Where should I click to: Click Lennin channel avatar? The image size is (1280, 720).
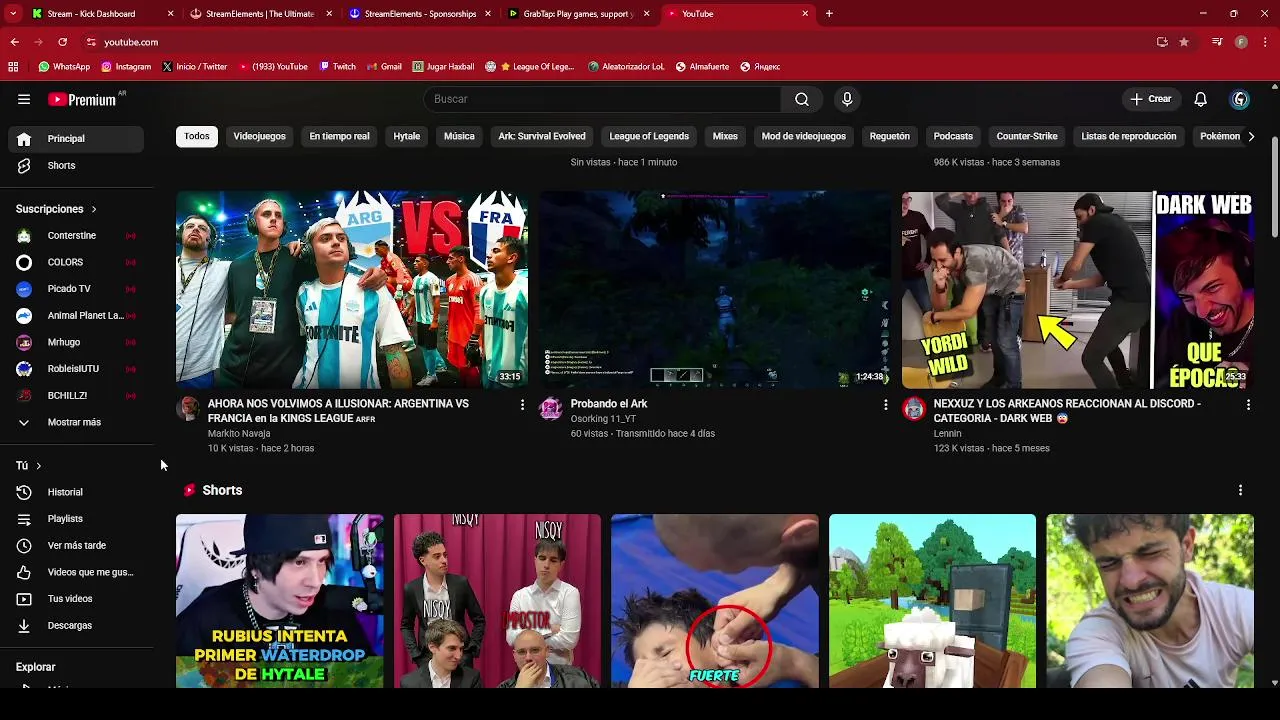tap(914, 408)
